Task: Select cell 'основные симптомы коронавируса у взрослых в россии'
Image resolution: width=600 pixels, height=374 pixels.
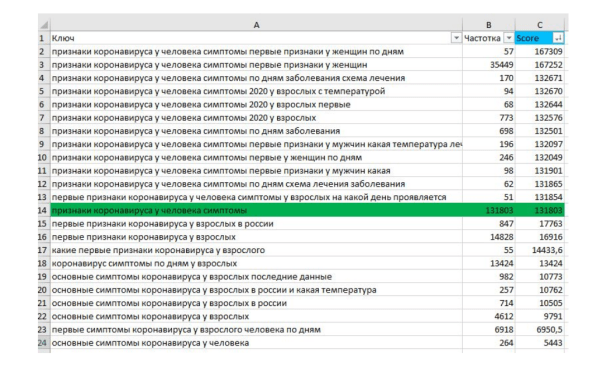Action: click(256, 303)
